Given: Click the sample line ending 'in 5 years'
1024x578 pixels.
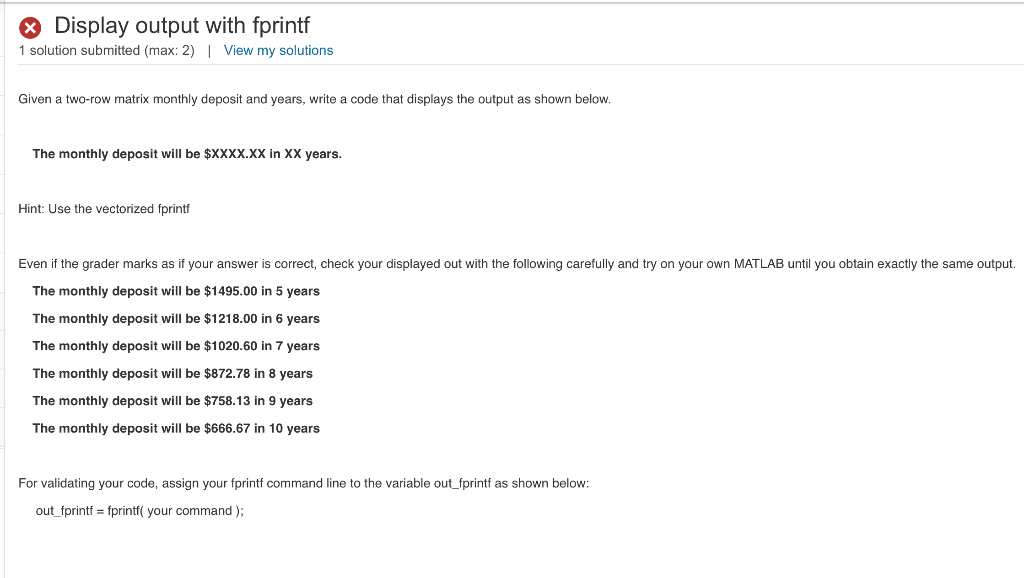Looking at the screenshot, I should click(175, 291).
